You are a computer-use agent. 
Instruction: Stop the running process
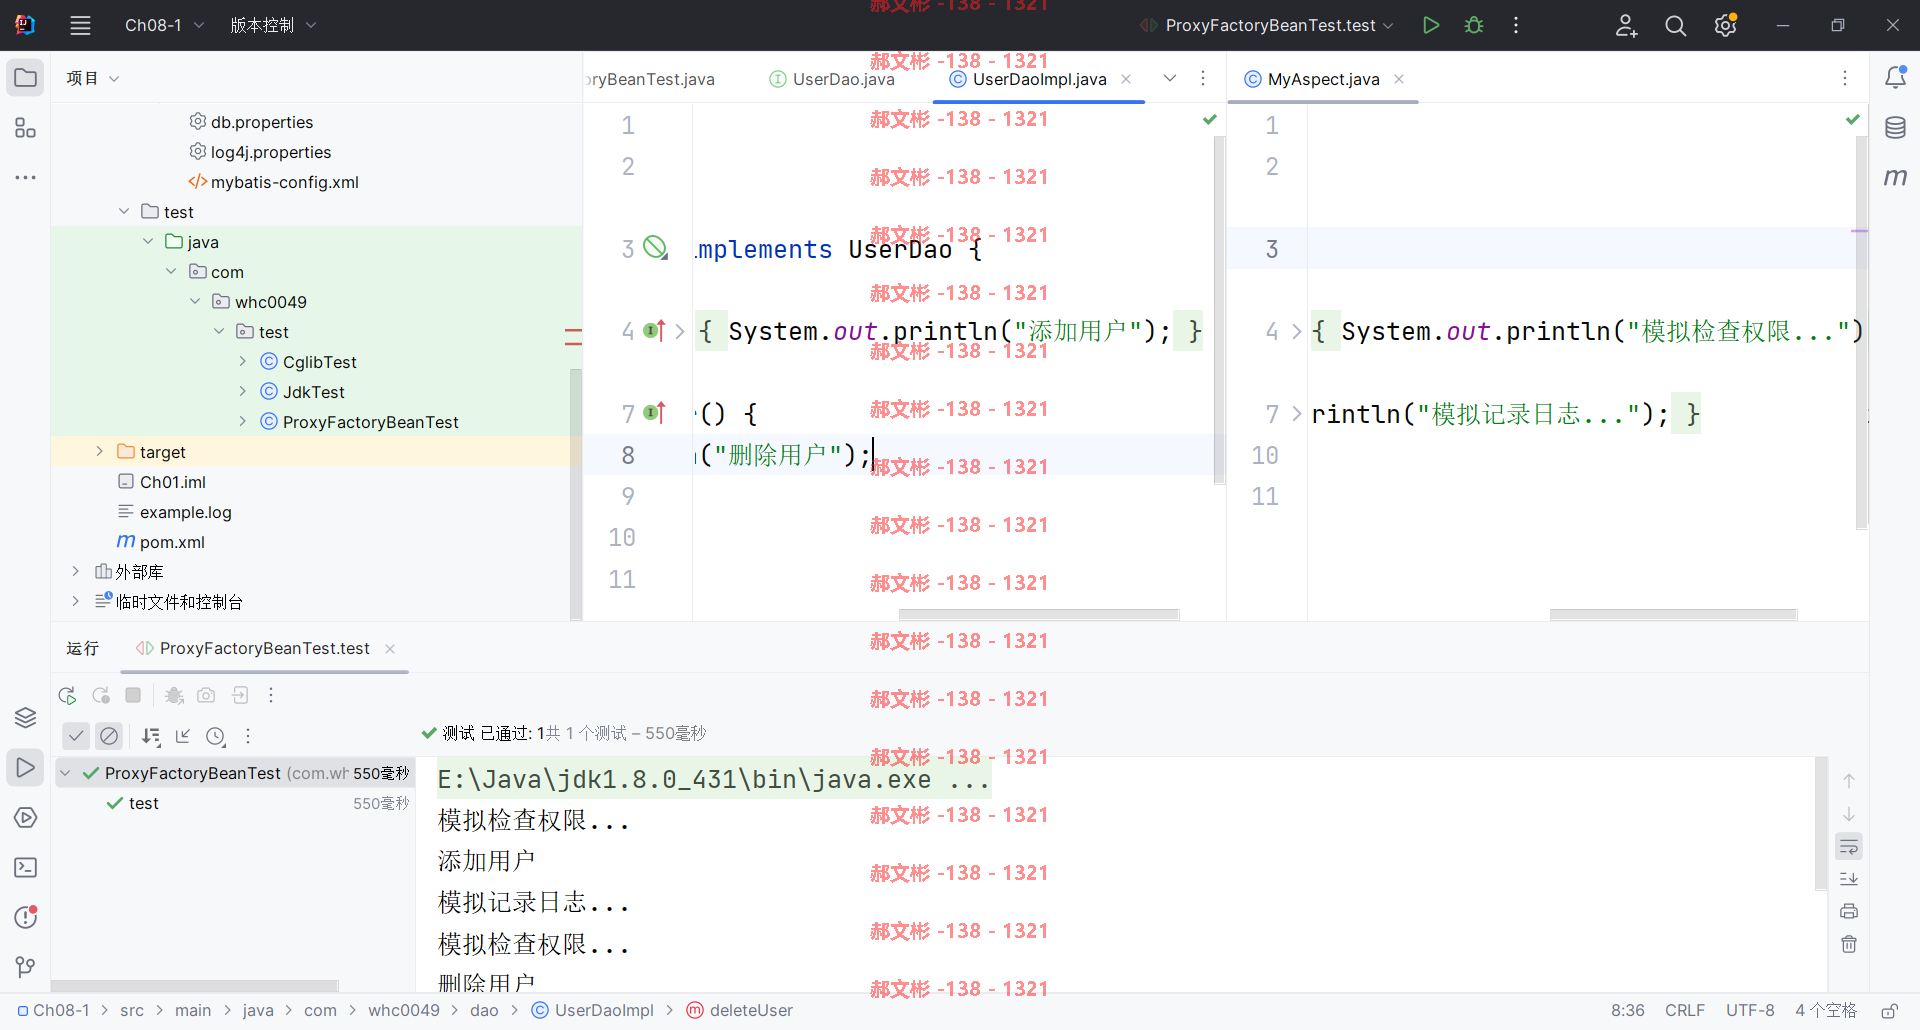133,695
